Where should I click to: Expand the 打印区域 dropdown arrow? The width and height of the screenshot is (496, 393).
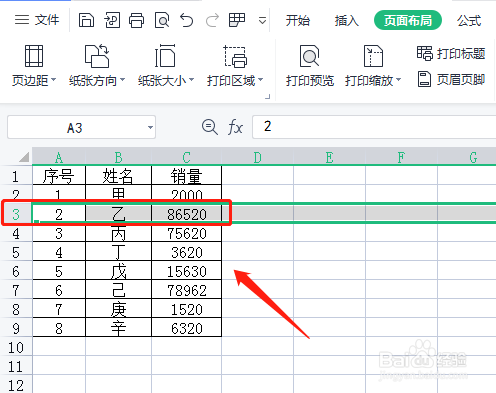[x=261, y=80]
